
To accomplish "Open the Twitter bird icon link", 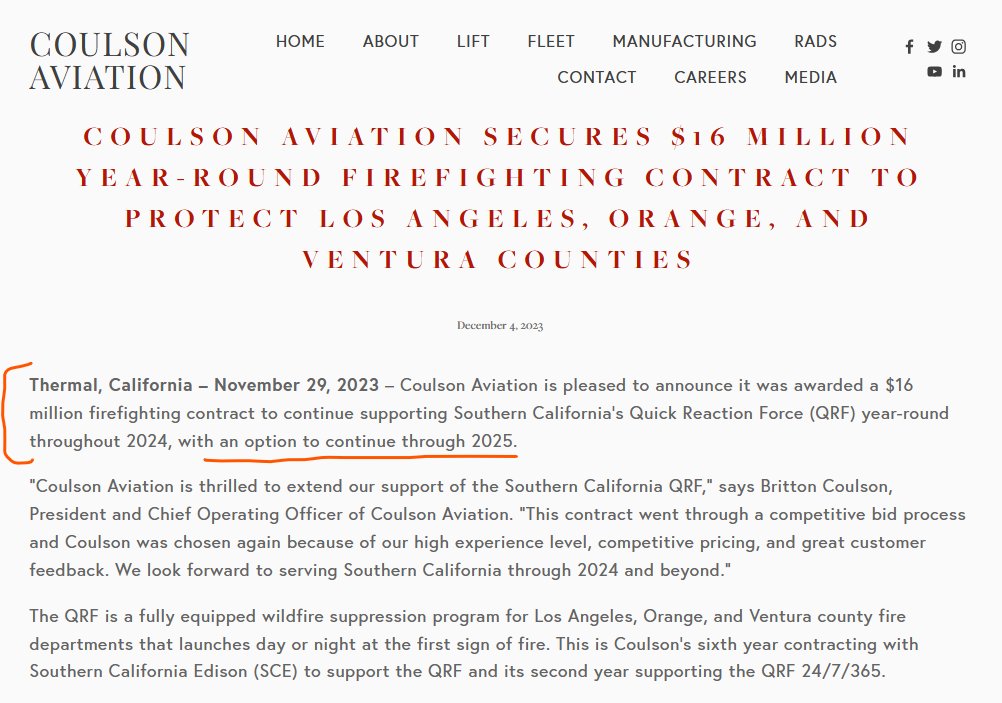I will 934,47.
